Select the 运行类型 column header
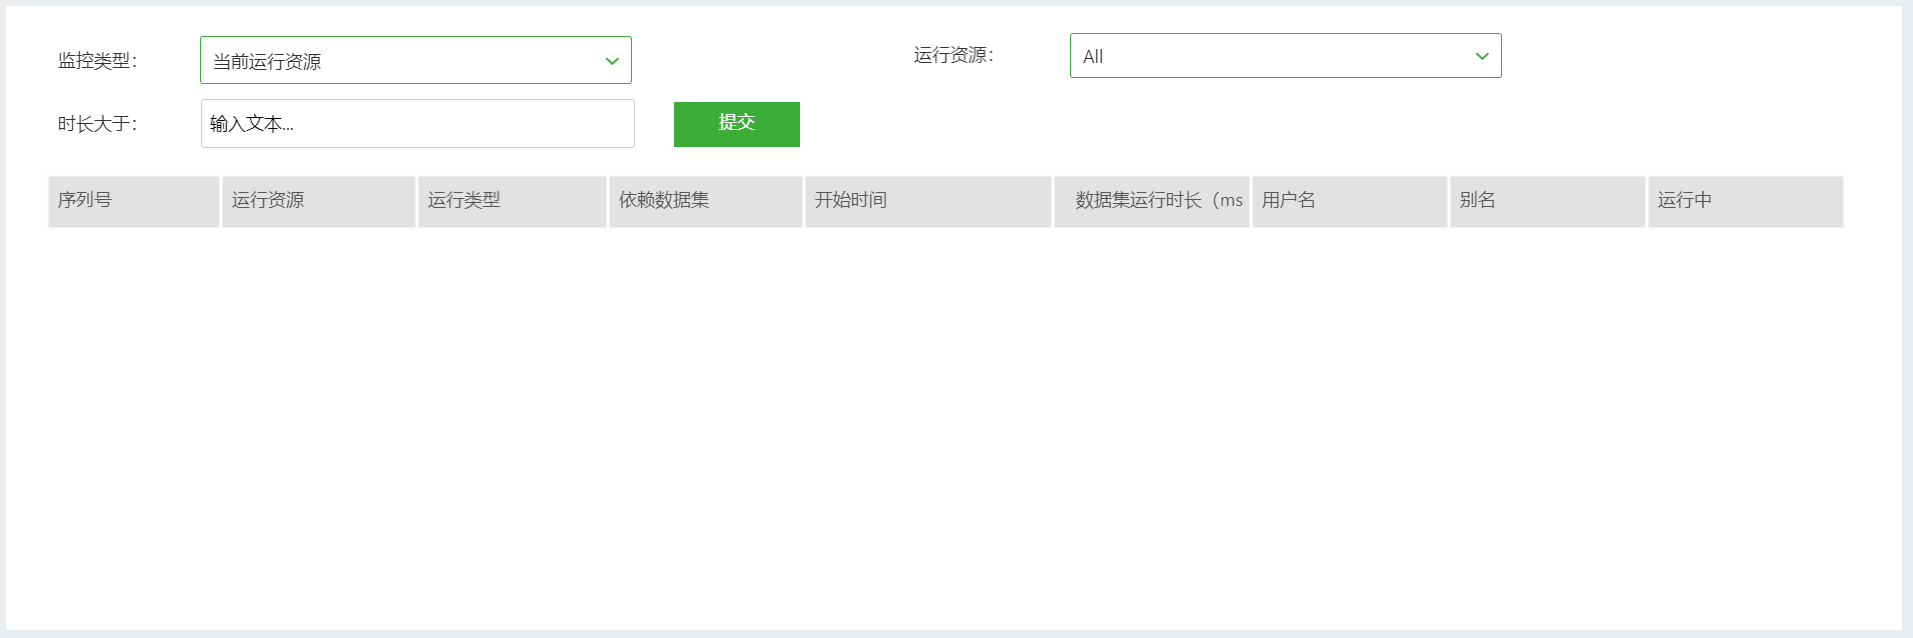The width and height of the screenshot is (1913, 638). pyautogui.click(x=512, y=201)
